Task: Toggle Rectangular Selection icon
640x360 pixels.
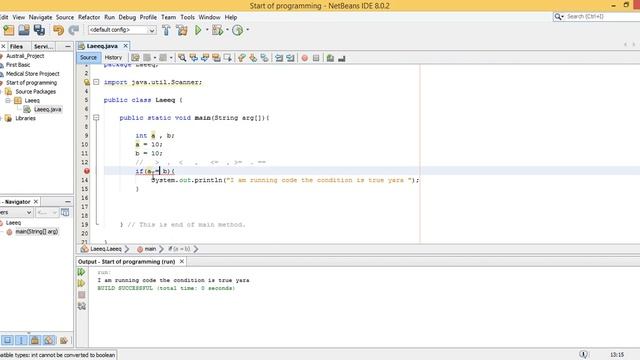Action: 228,58
